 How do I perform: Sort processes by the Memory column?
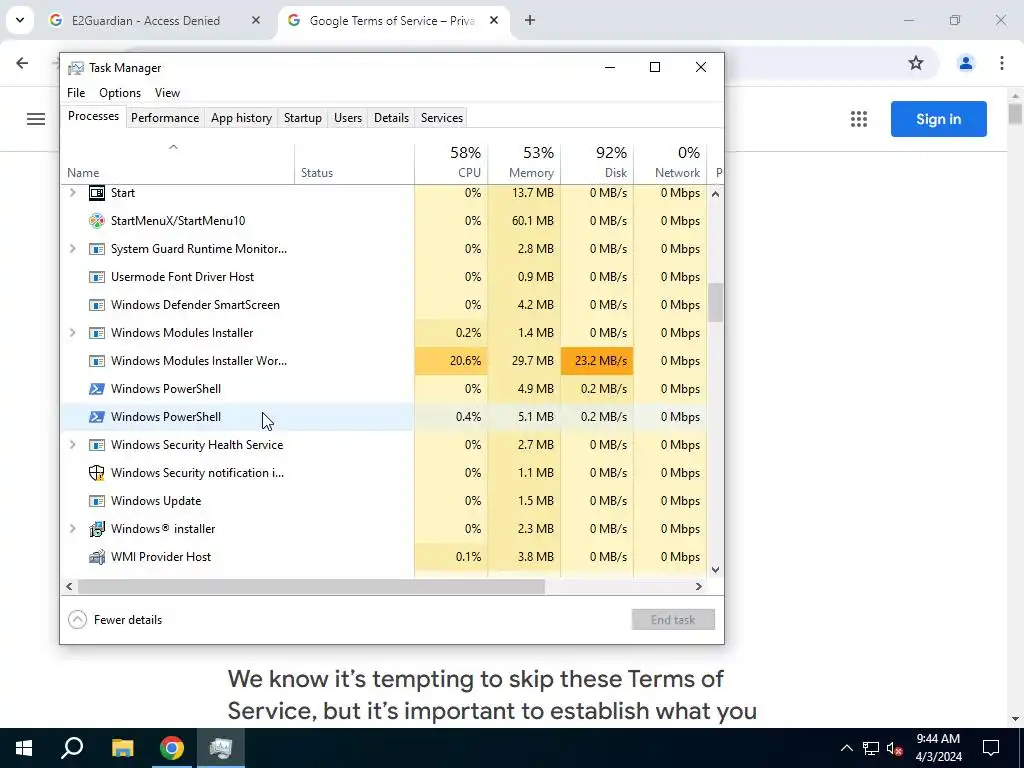tap(524, 162)
